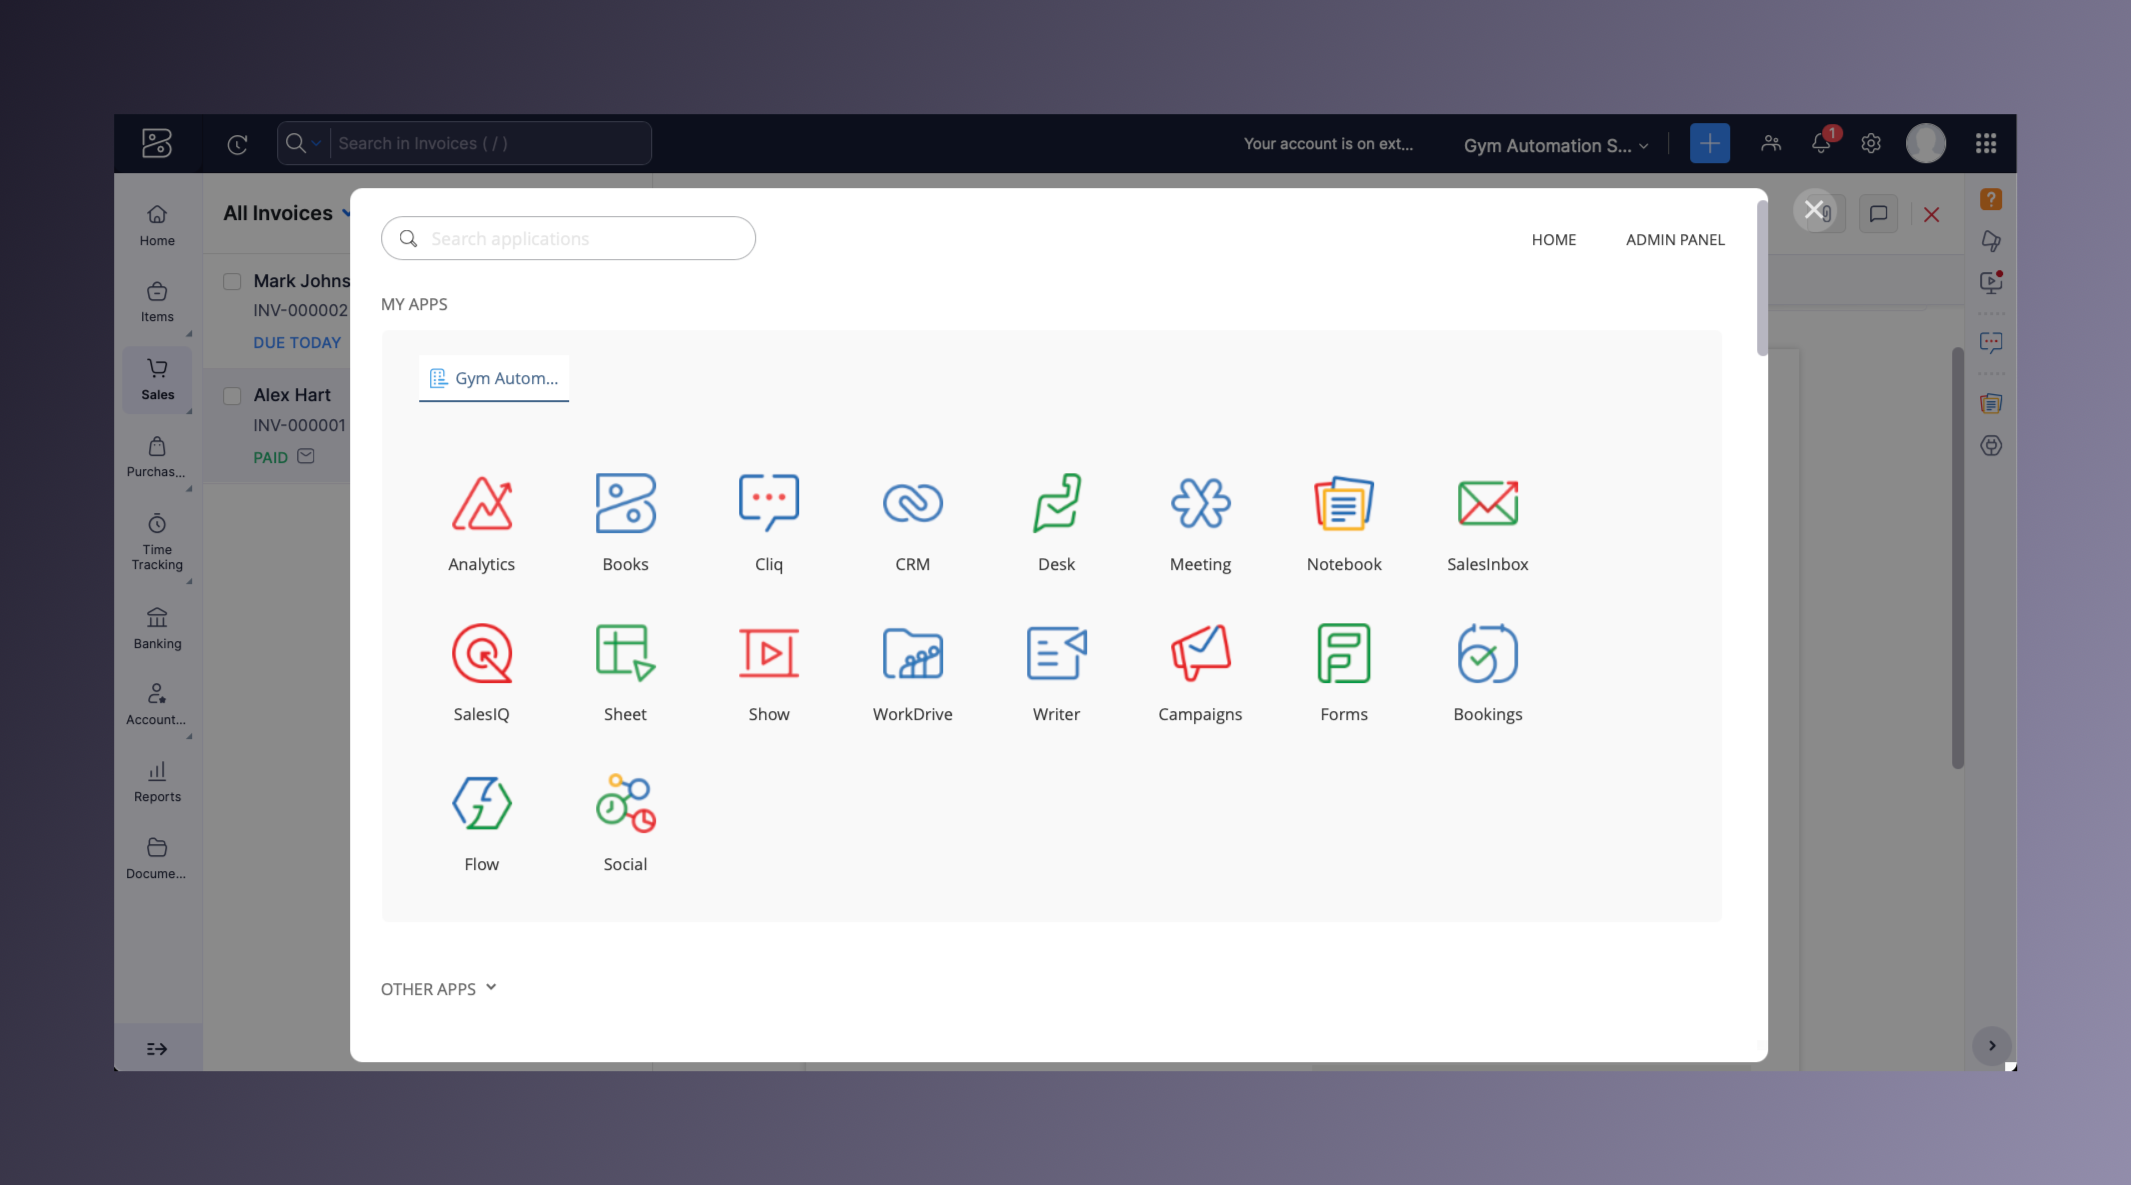Open the search scope dropdown arrow

(316, 144)
